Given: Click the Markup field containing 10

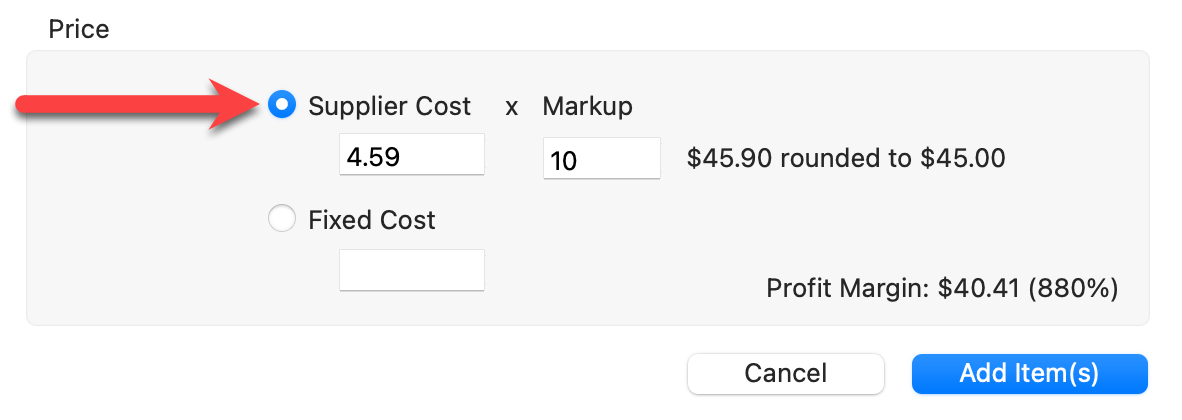Looking at the screenshot, I should coord(601,159).
